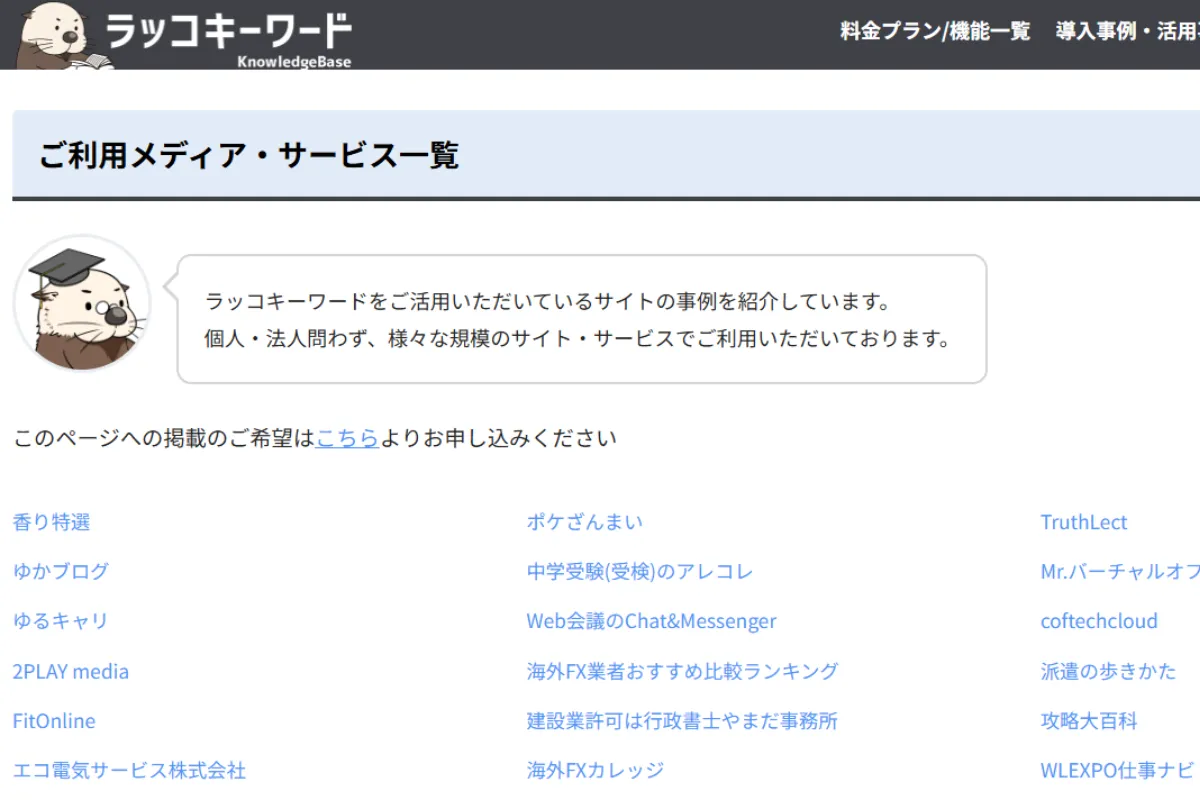Open 海外FX業者おすすめ比較ランキング link
1200x800 pixels.
coord(683,671)
